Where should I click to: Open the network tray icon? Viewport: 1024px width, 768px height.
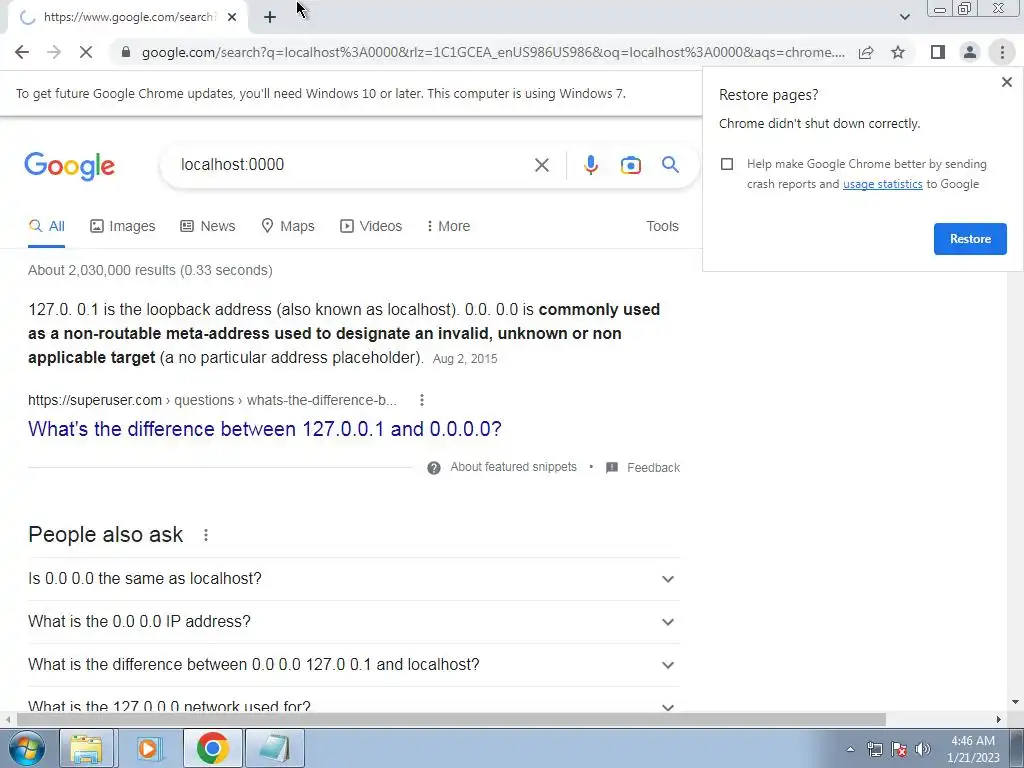tap(874, 750)
